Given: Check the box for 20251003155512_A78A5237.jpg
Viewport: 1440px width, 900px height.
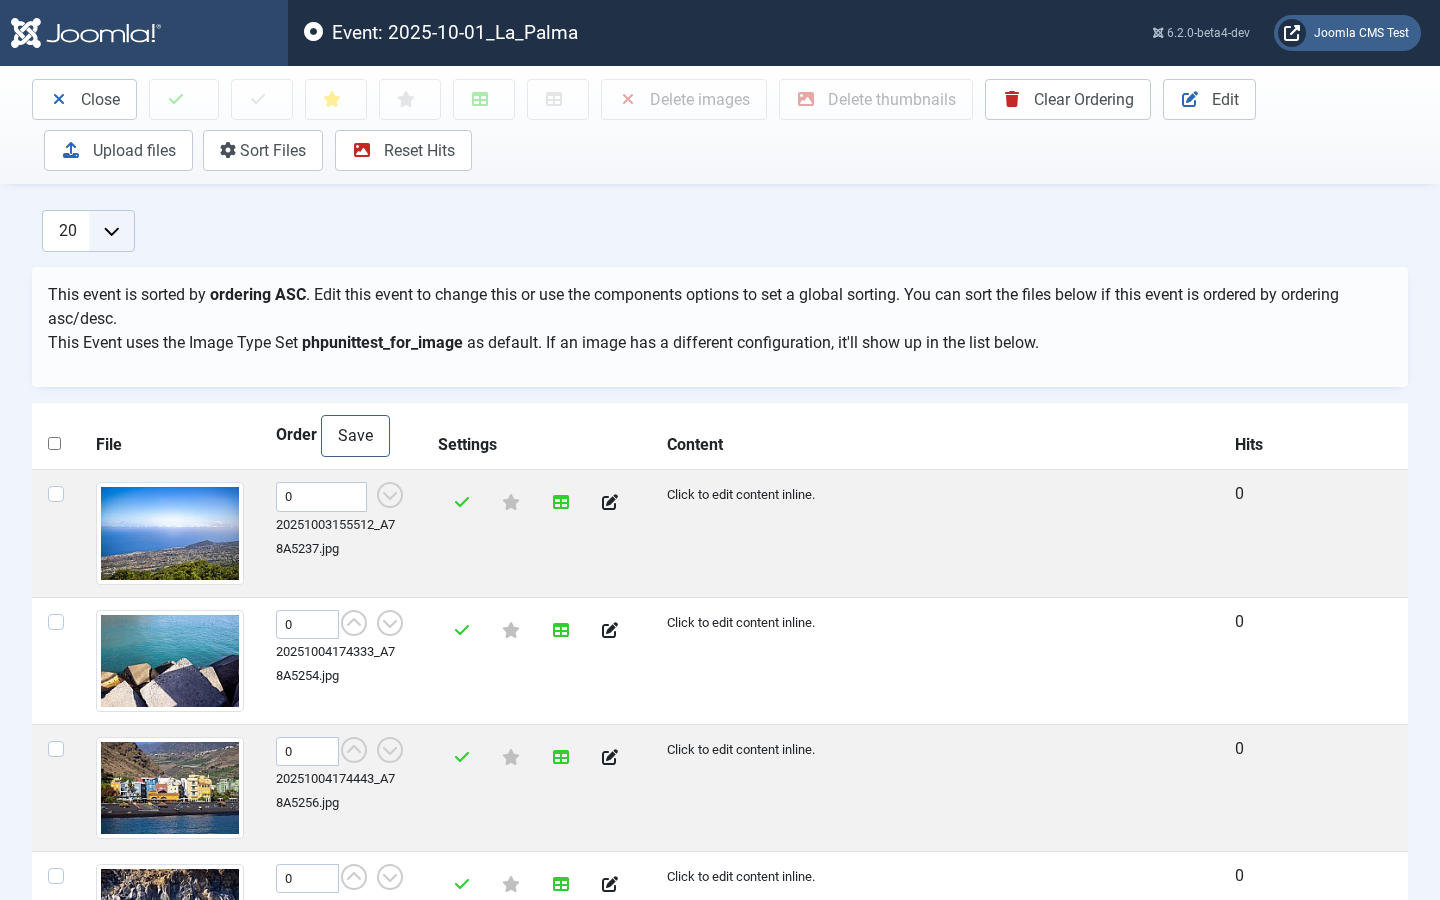Looking at the screenshot, I should pos(56,494).
